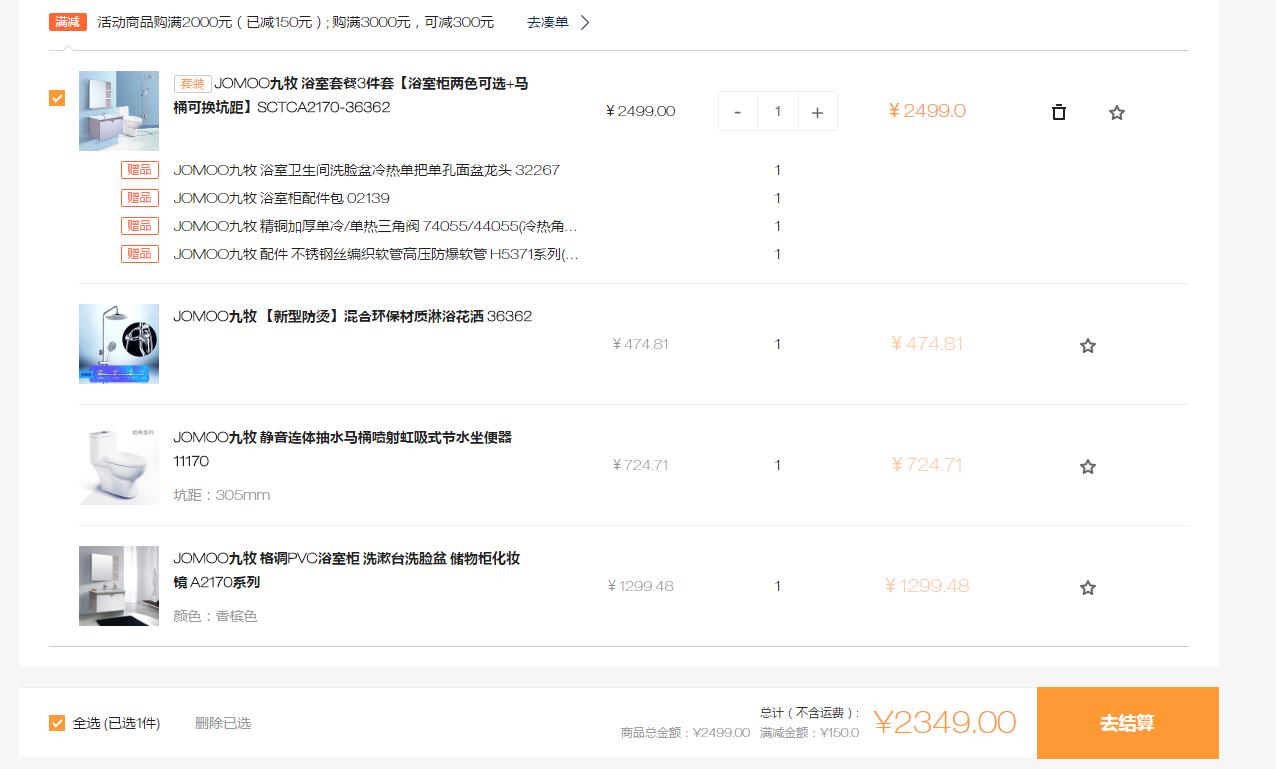Click the 赠品 tag beside 三角阀

pos(140,226)
